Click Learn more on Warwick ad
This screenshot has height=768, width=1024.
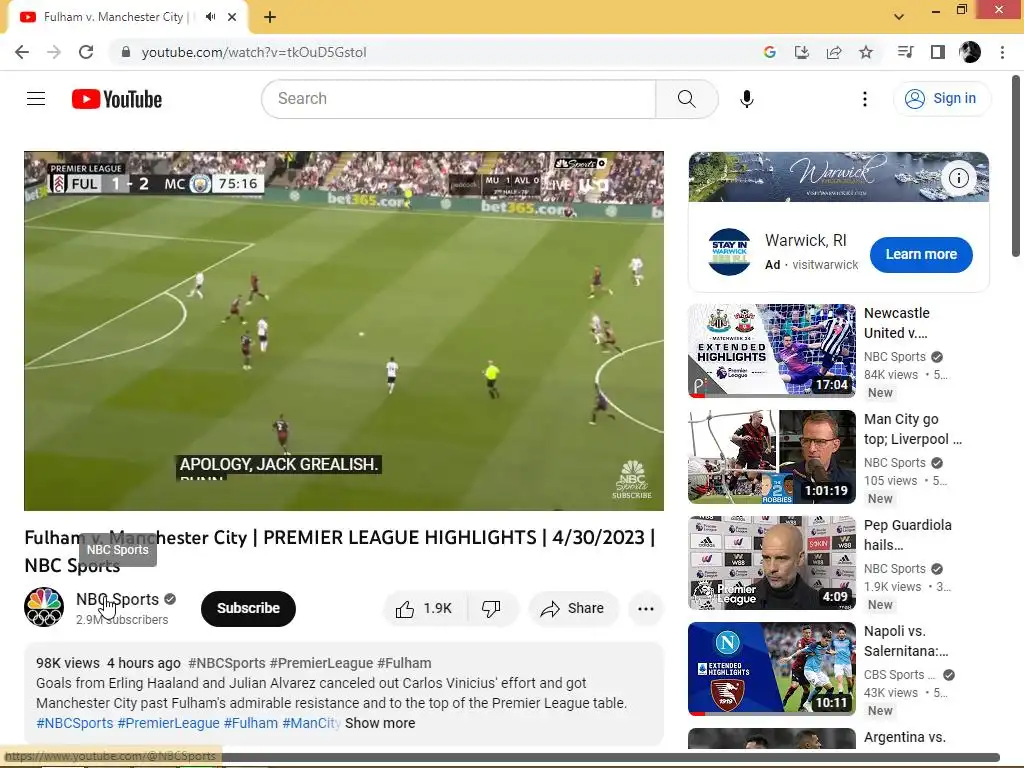921,255
